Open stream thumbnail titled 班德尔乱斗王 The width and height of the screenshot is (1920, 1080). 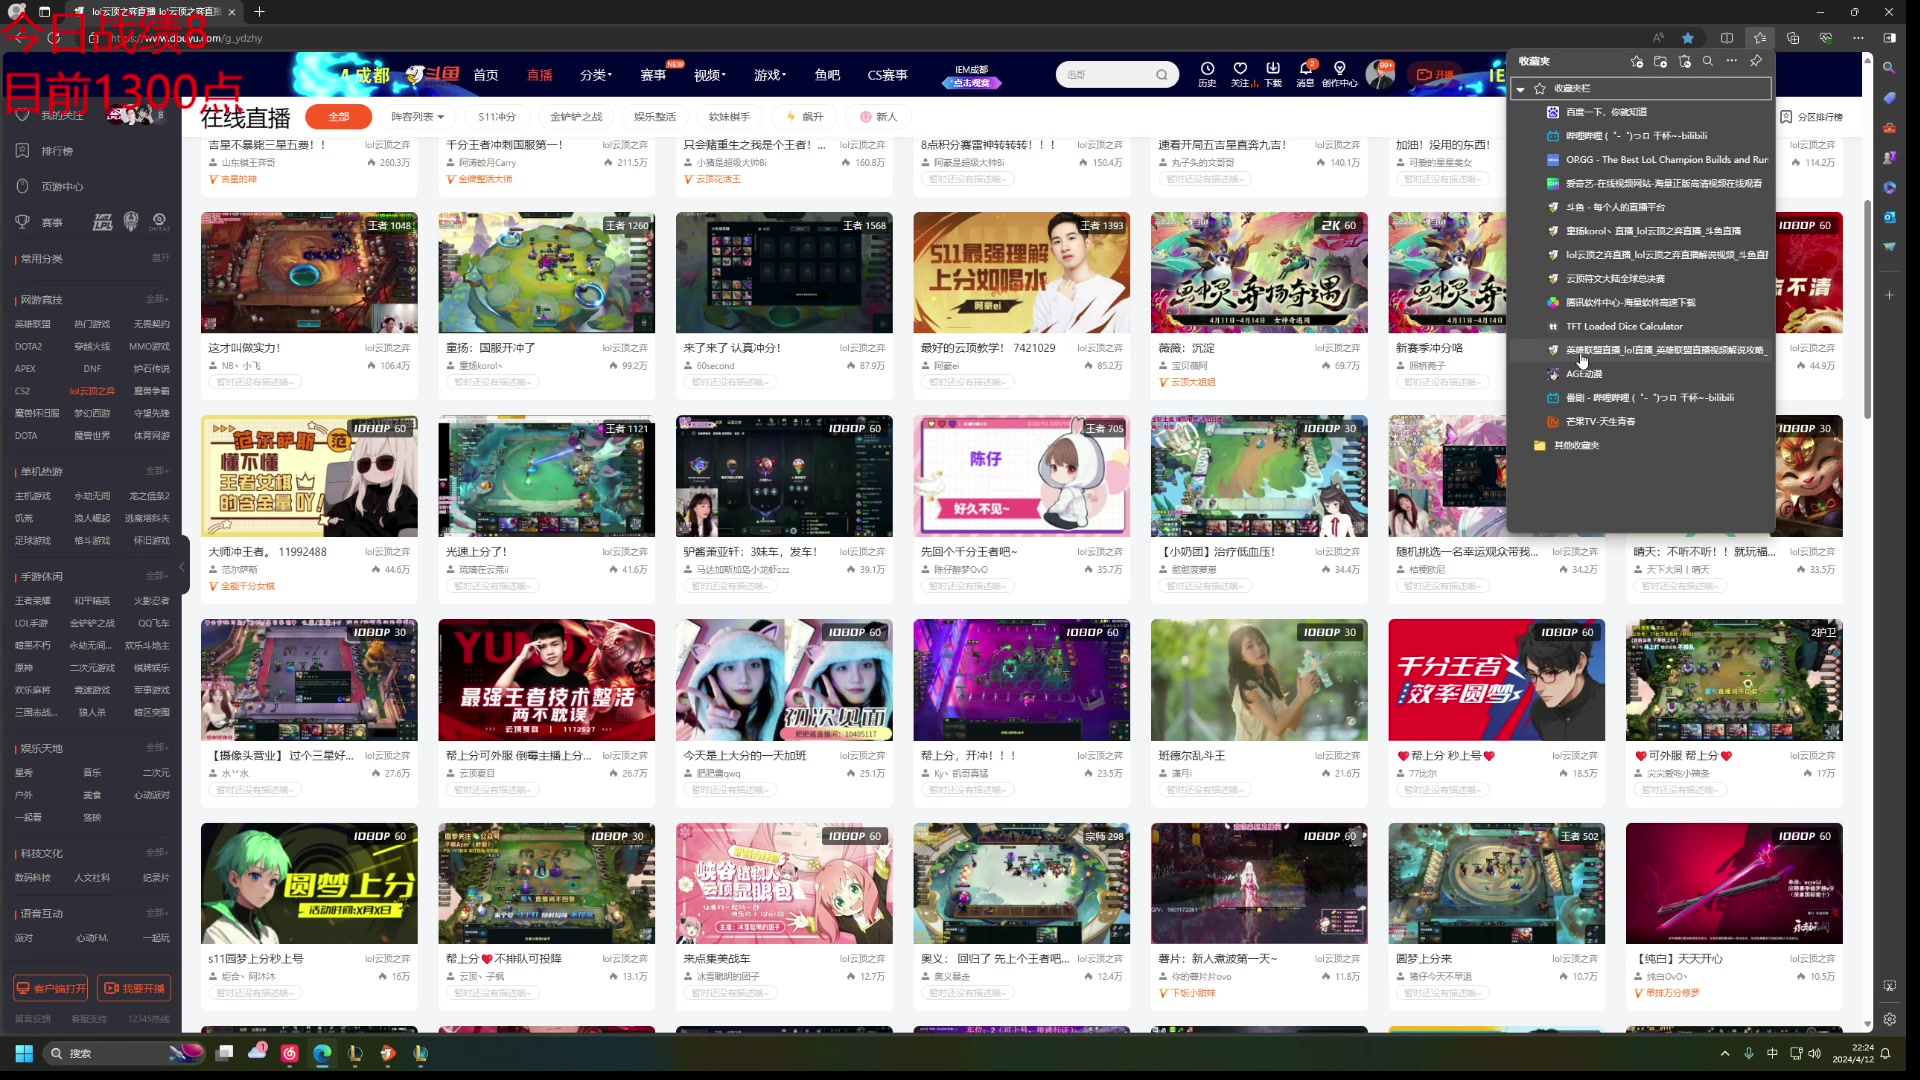click(x=1259, y=680)
